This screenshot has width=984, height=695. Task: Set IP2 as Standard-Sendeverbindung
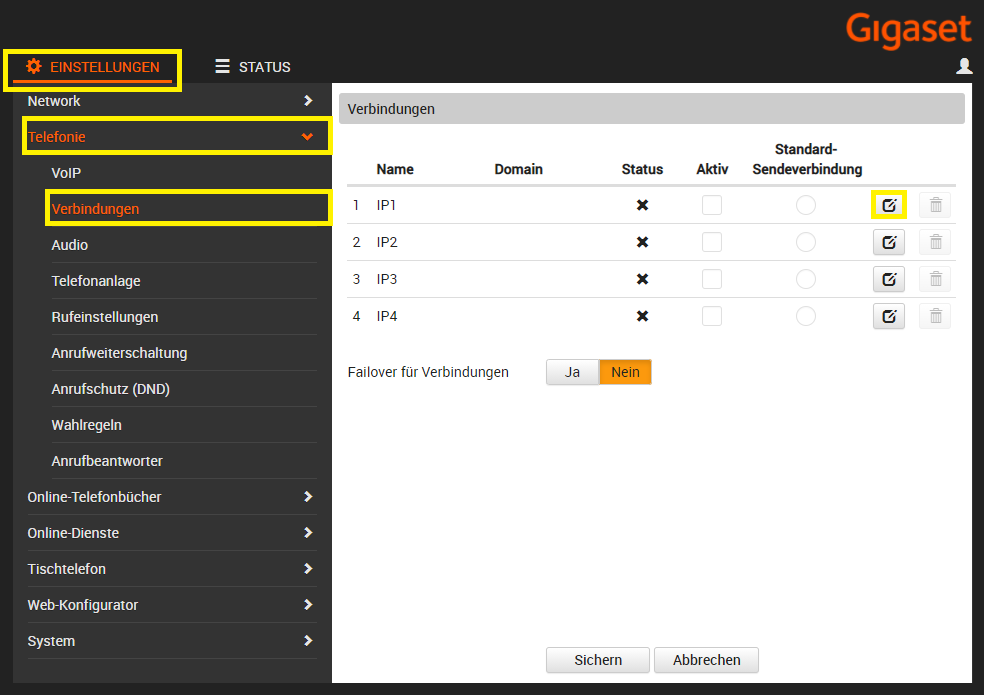tap(805, 242)
